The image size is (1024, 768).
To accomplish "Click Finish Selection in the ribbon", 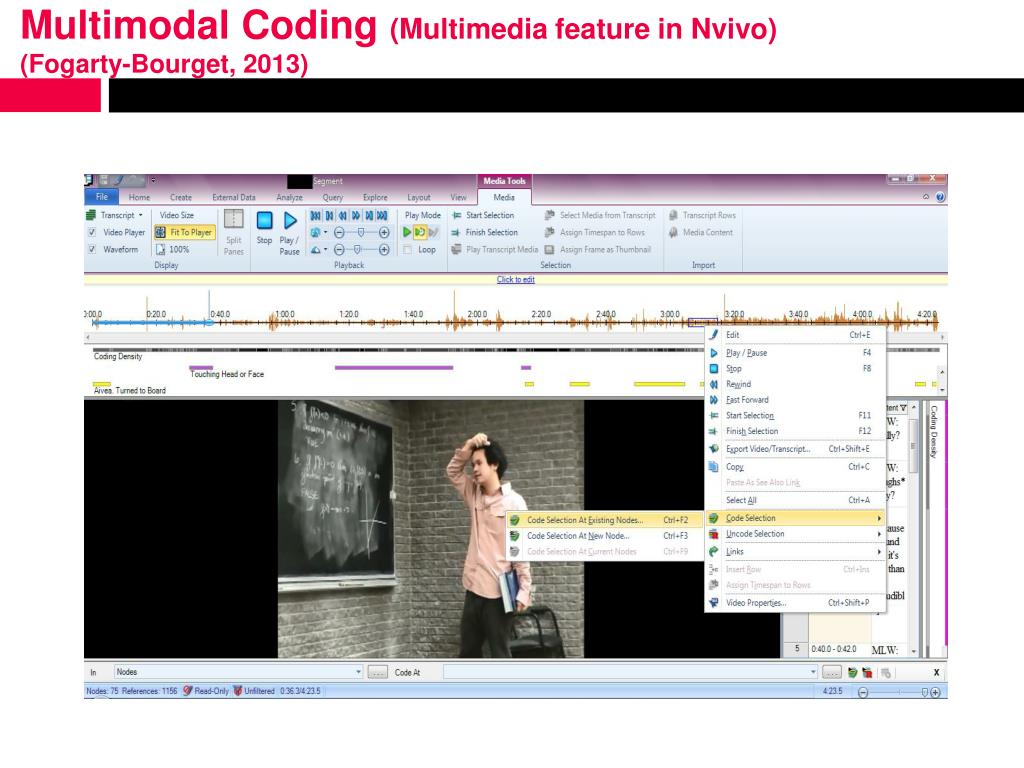I will click(485, 232).
